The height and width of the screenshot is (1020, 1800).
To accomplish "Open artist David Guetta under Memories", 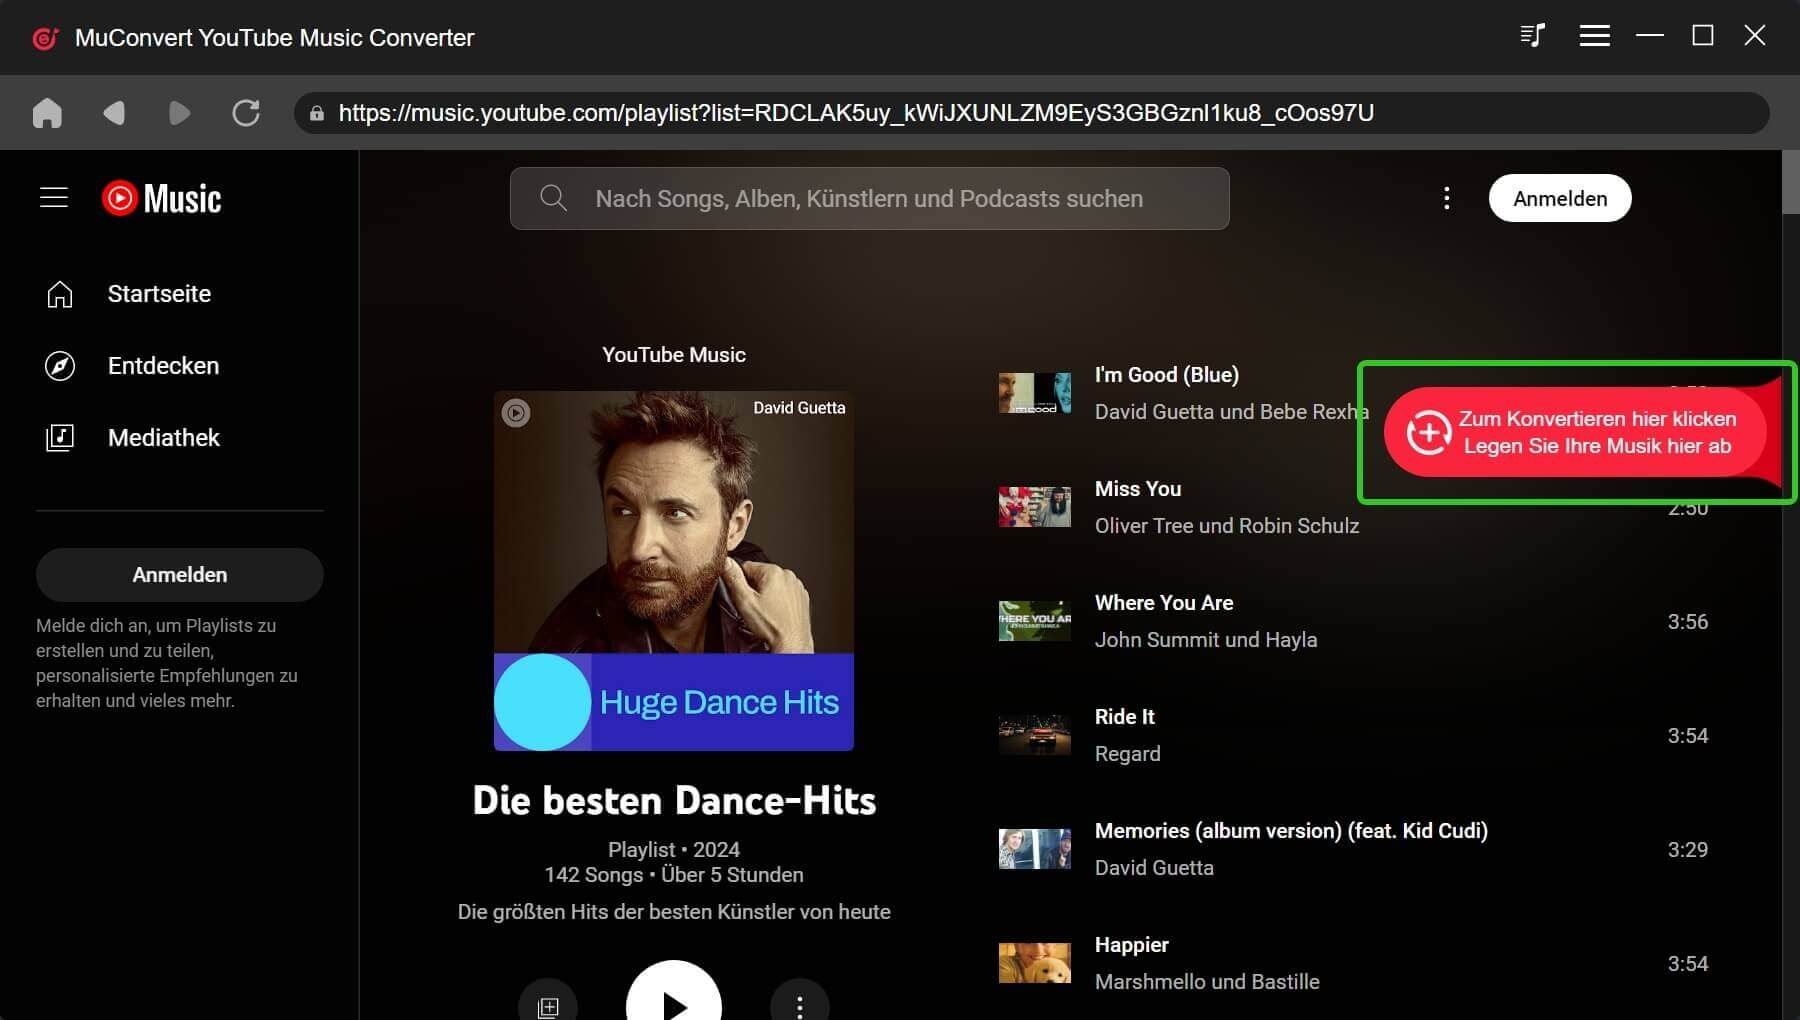I will coord(1154,868).
